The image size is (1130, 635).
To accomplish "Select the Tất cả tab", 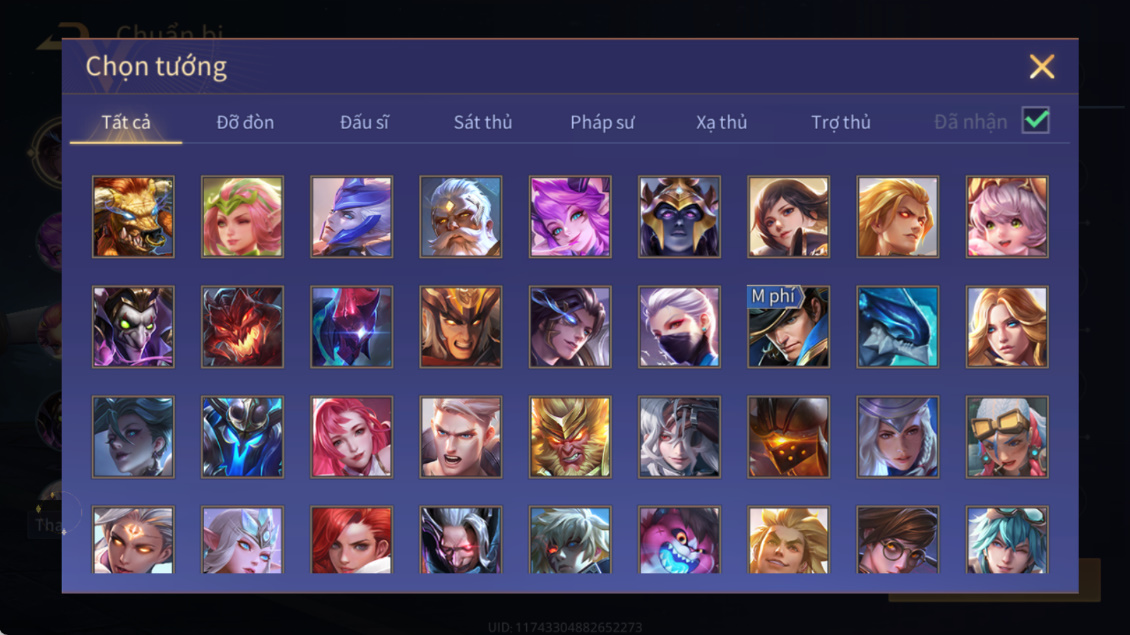I will click(x=126, y=123).
